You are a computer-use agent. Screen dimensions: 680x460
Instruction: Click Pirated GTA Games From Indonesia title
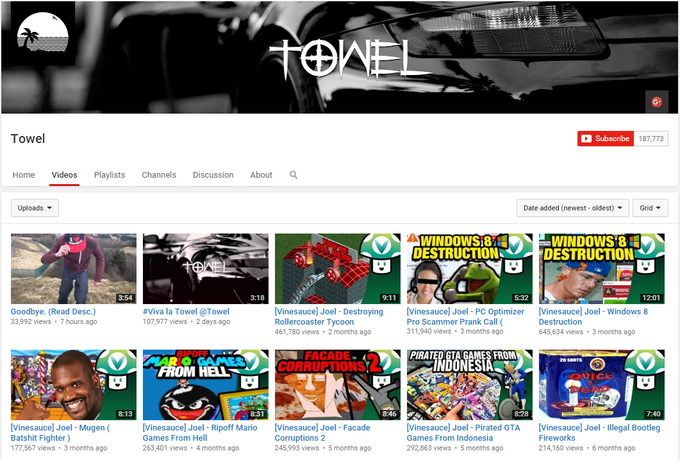[x=463, y=433]
